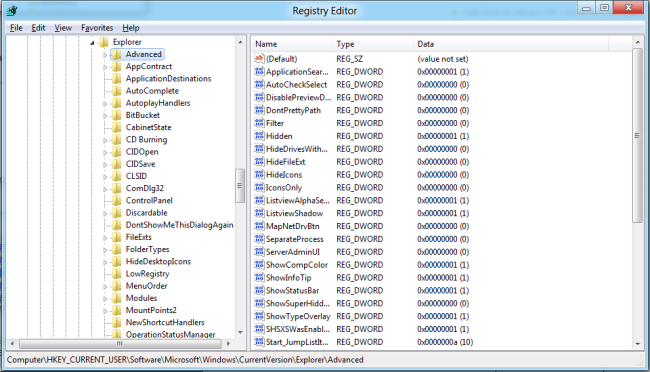Select the AutoComplete key
The image size is (650, 372).
click(152, 91)
